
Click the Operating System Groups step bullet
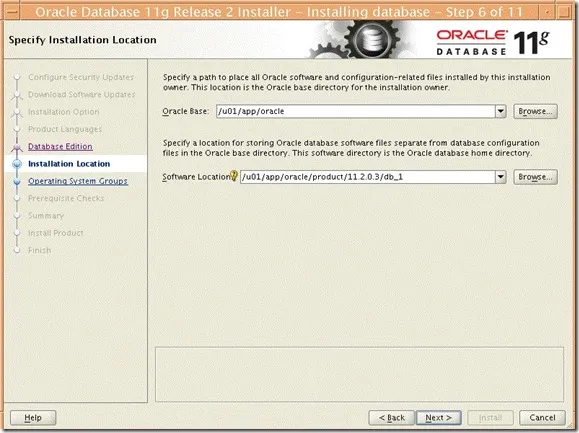pyautogui.click(x=17, y=181)
